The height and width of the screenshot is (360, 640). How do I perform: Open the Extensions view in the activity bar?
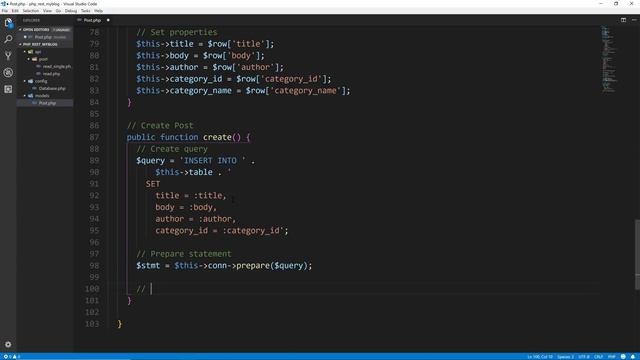pyautogui.click(x=8, y=89)
